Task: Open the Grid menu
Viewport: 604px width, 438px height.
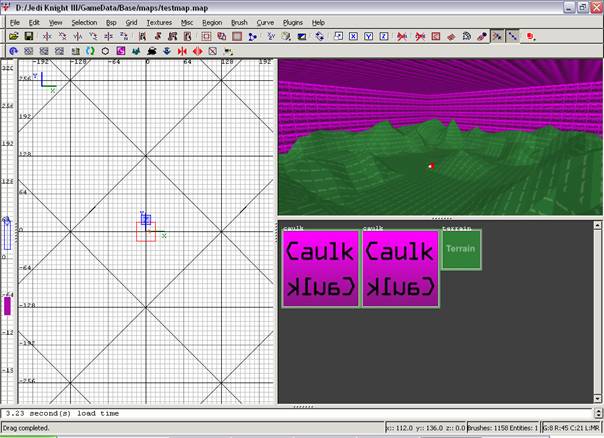Action: click(x=131, y=22)
